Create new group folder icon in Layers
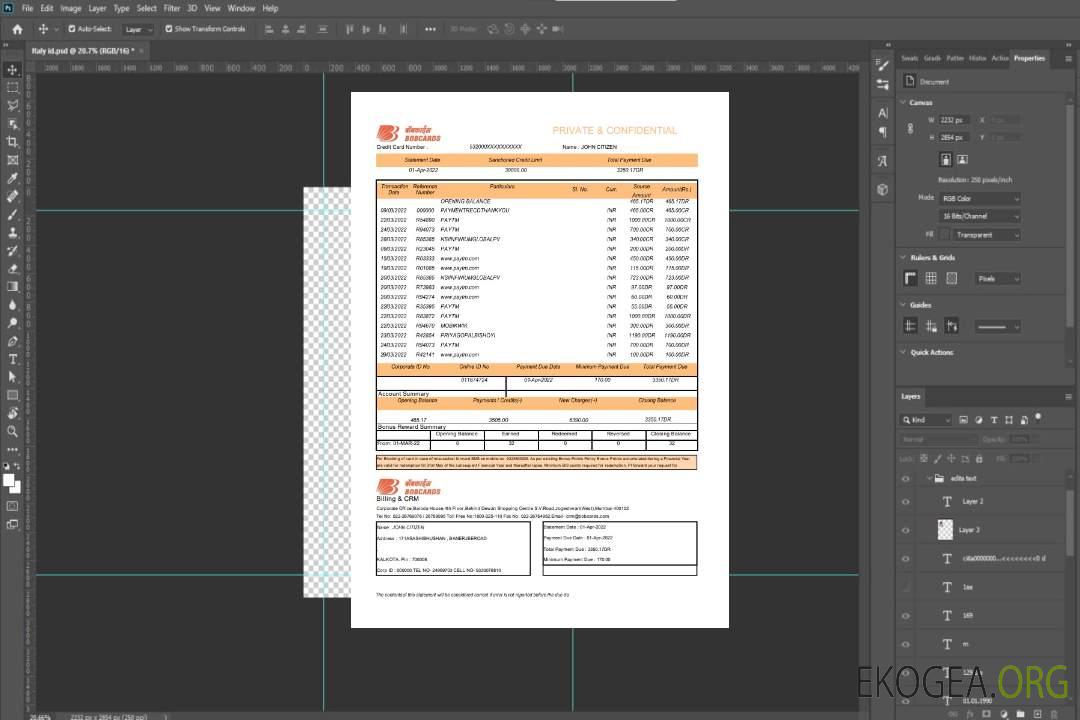Image resolution: width=1080 pixels, height=720 pixels. pos(1020,714)
